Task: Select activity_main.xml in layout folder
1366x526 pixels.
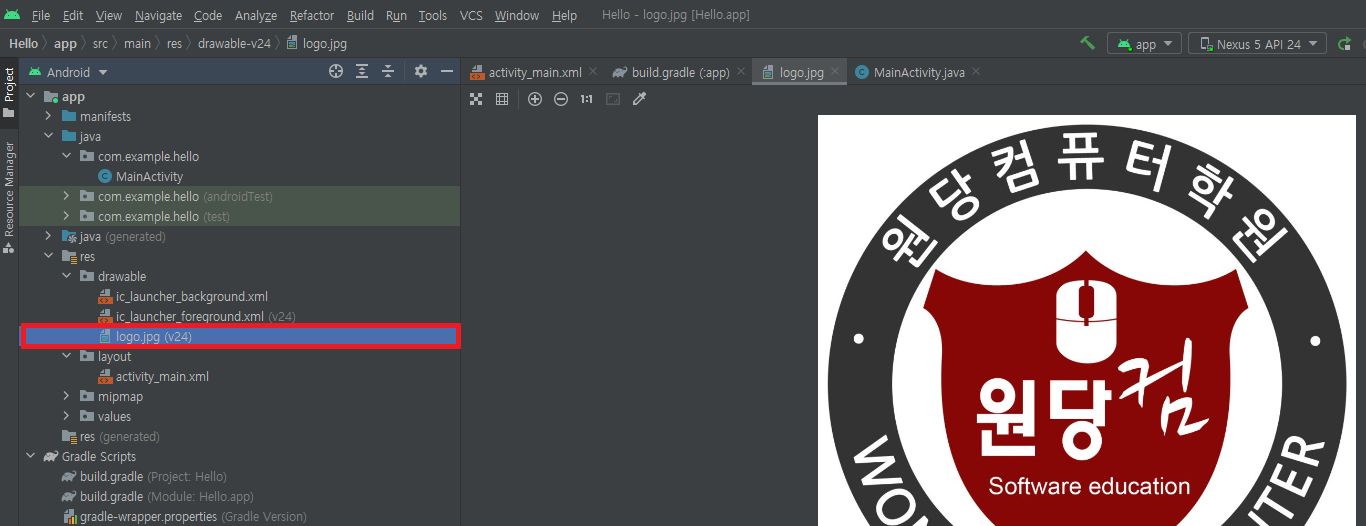Action: coord(162,376)
